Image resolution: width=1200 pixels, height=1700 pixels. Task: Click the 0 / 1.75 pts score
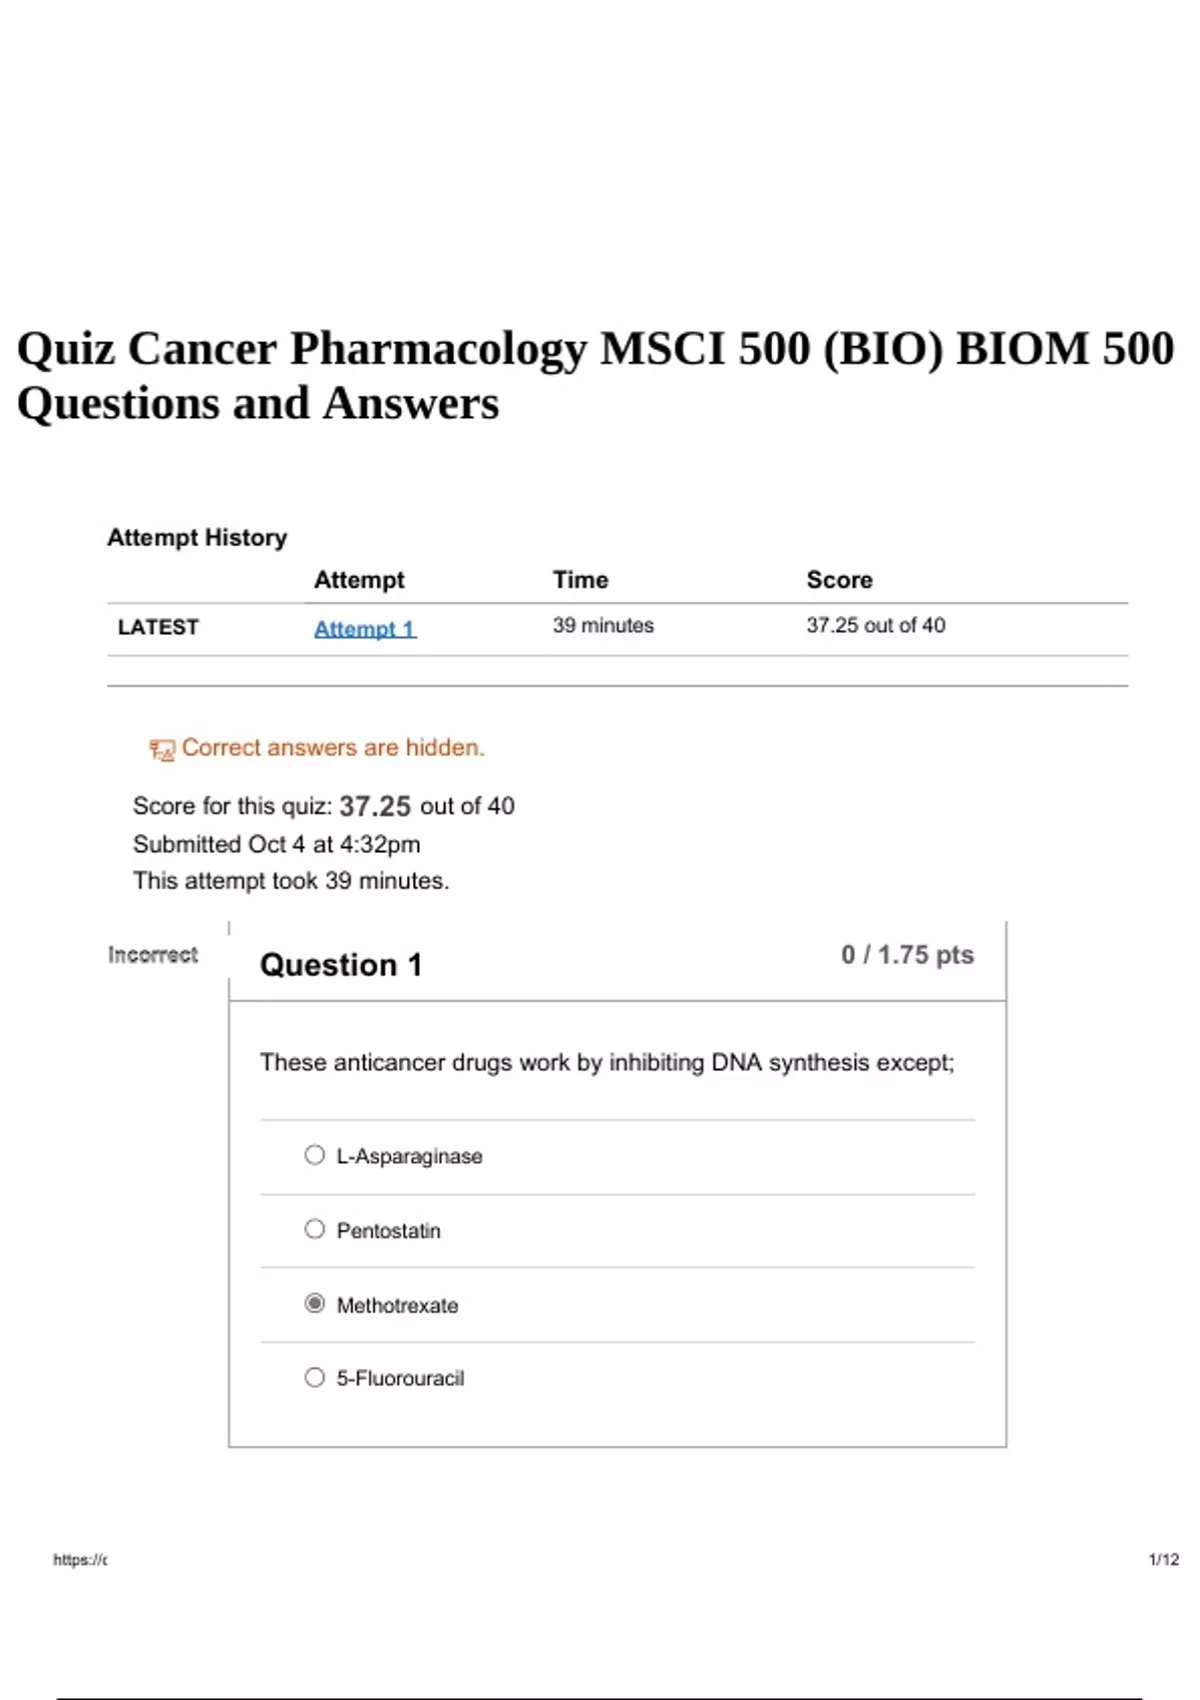tap(907, 955)
